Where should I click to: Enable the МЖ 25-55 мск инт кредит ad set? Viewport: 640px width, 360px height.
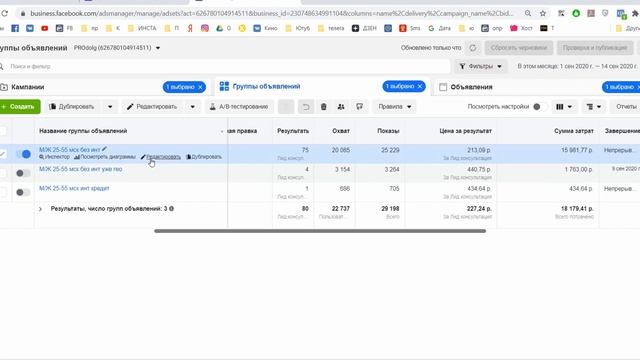23,192
